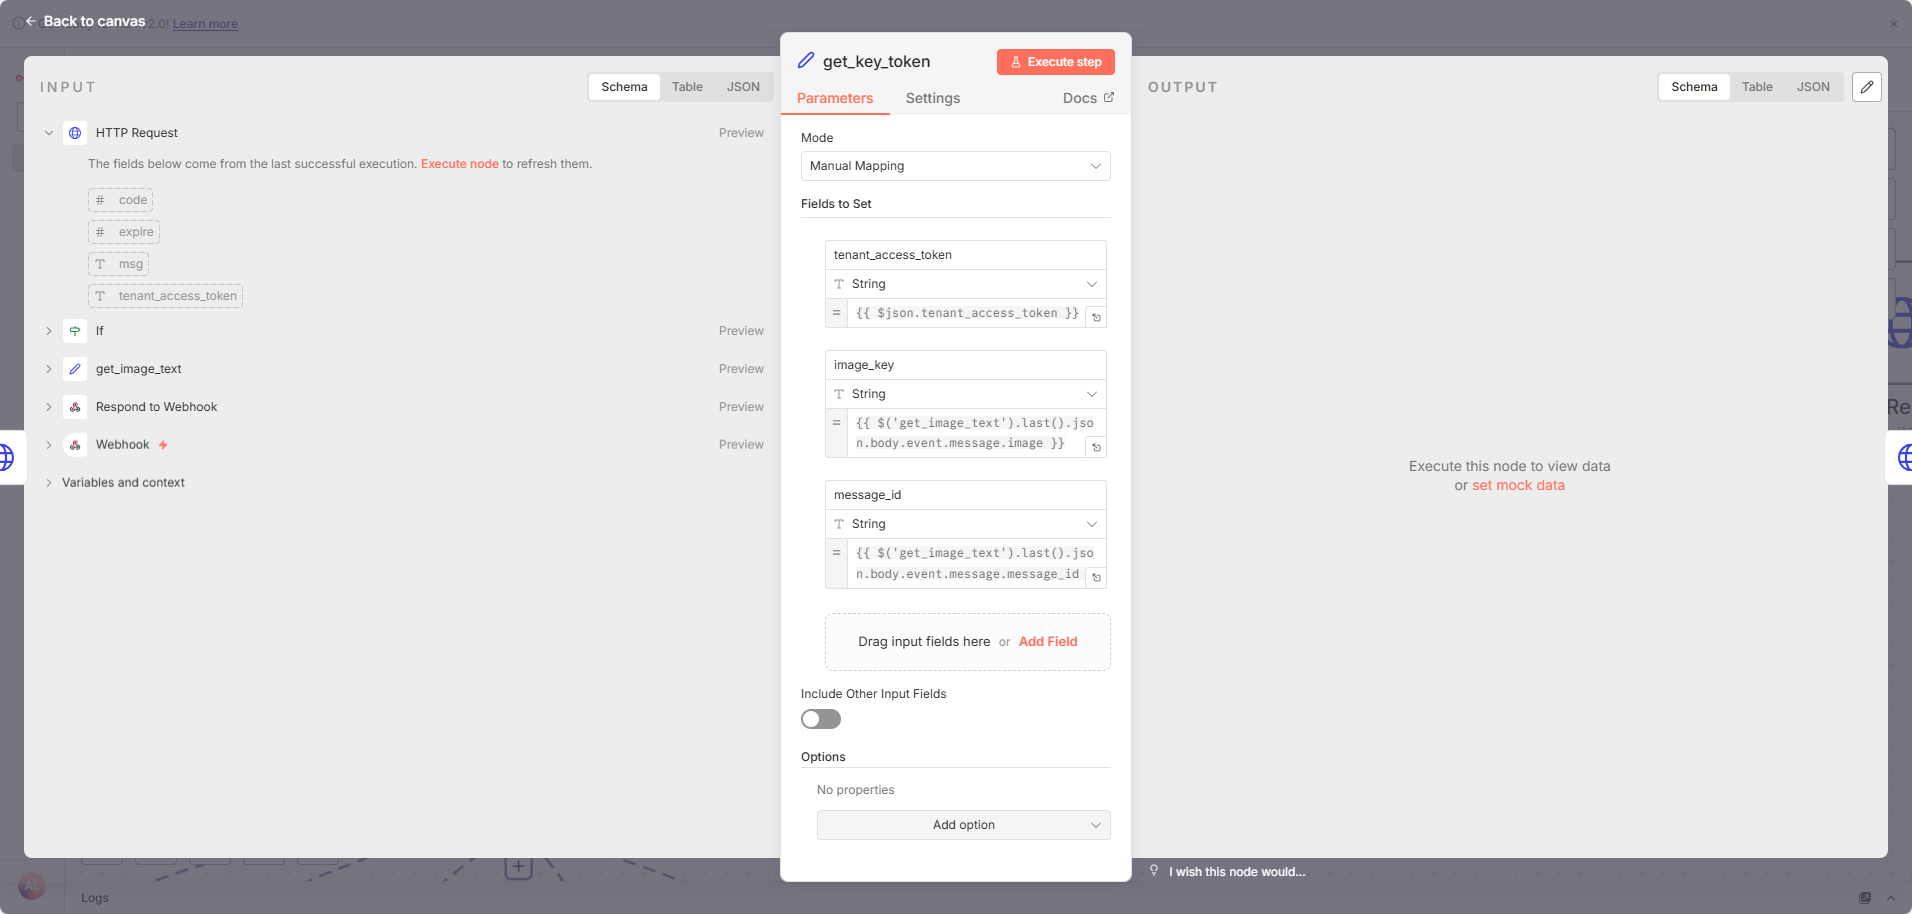Viewport: 1912px width, 914px height.
Task: Open the image_key String type dropdown
Action: point(965,394)
